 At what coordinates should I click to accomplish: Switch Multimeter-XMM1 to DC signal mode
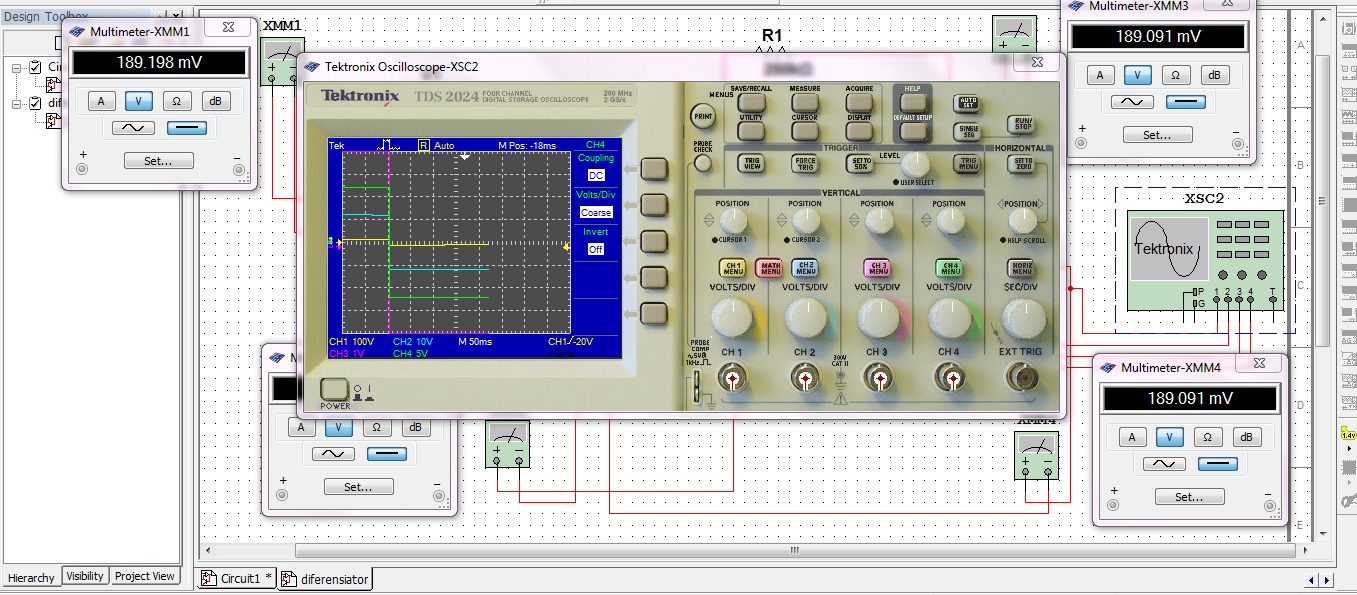click(186, 128)
